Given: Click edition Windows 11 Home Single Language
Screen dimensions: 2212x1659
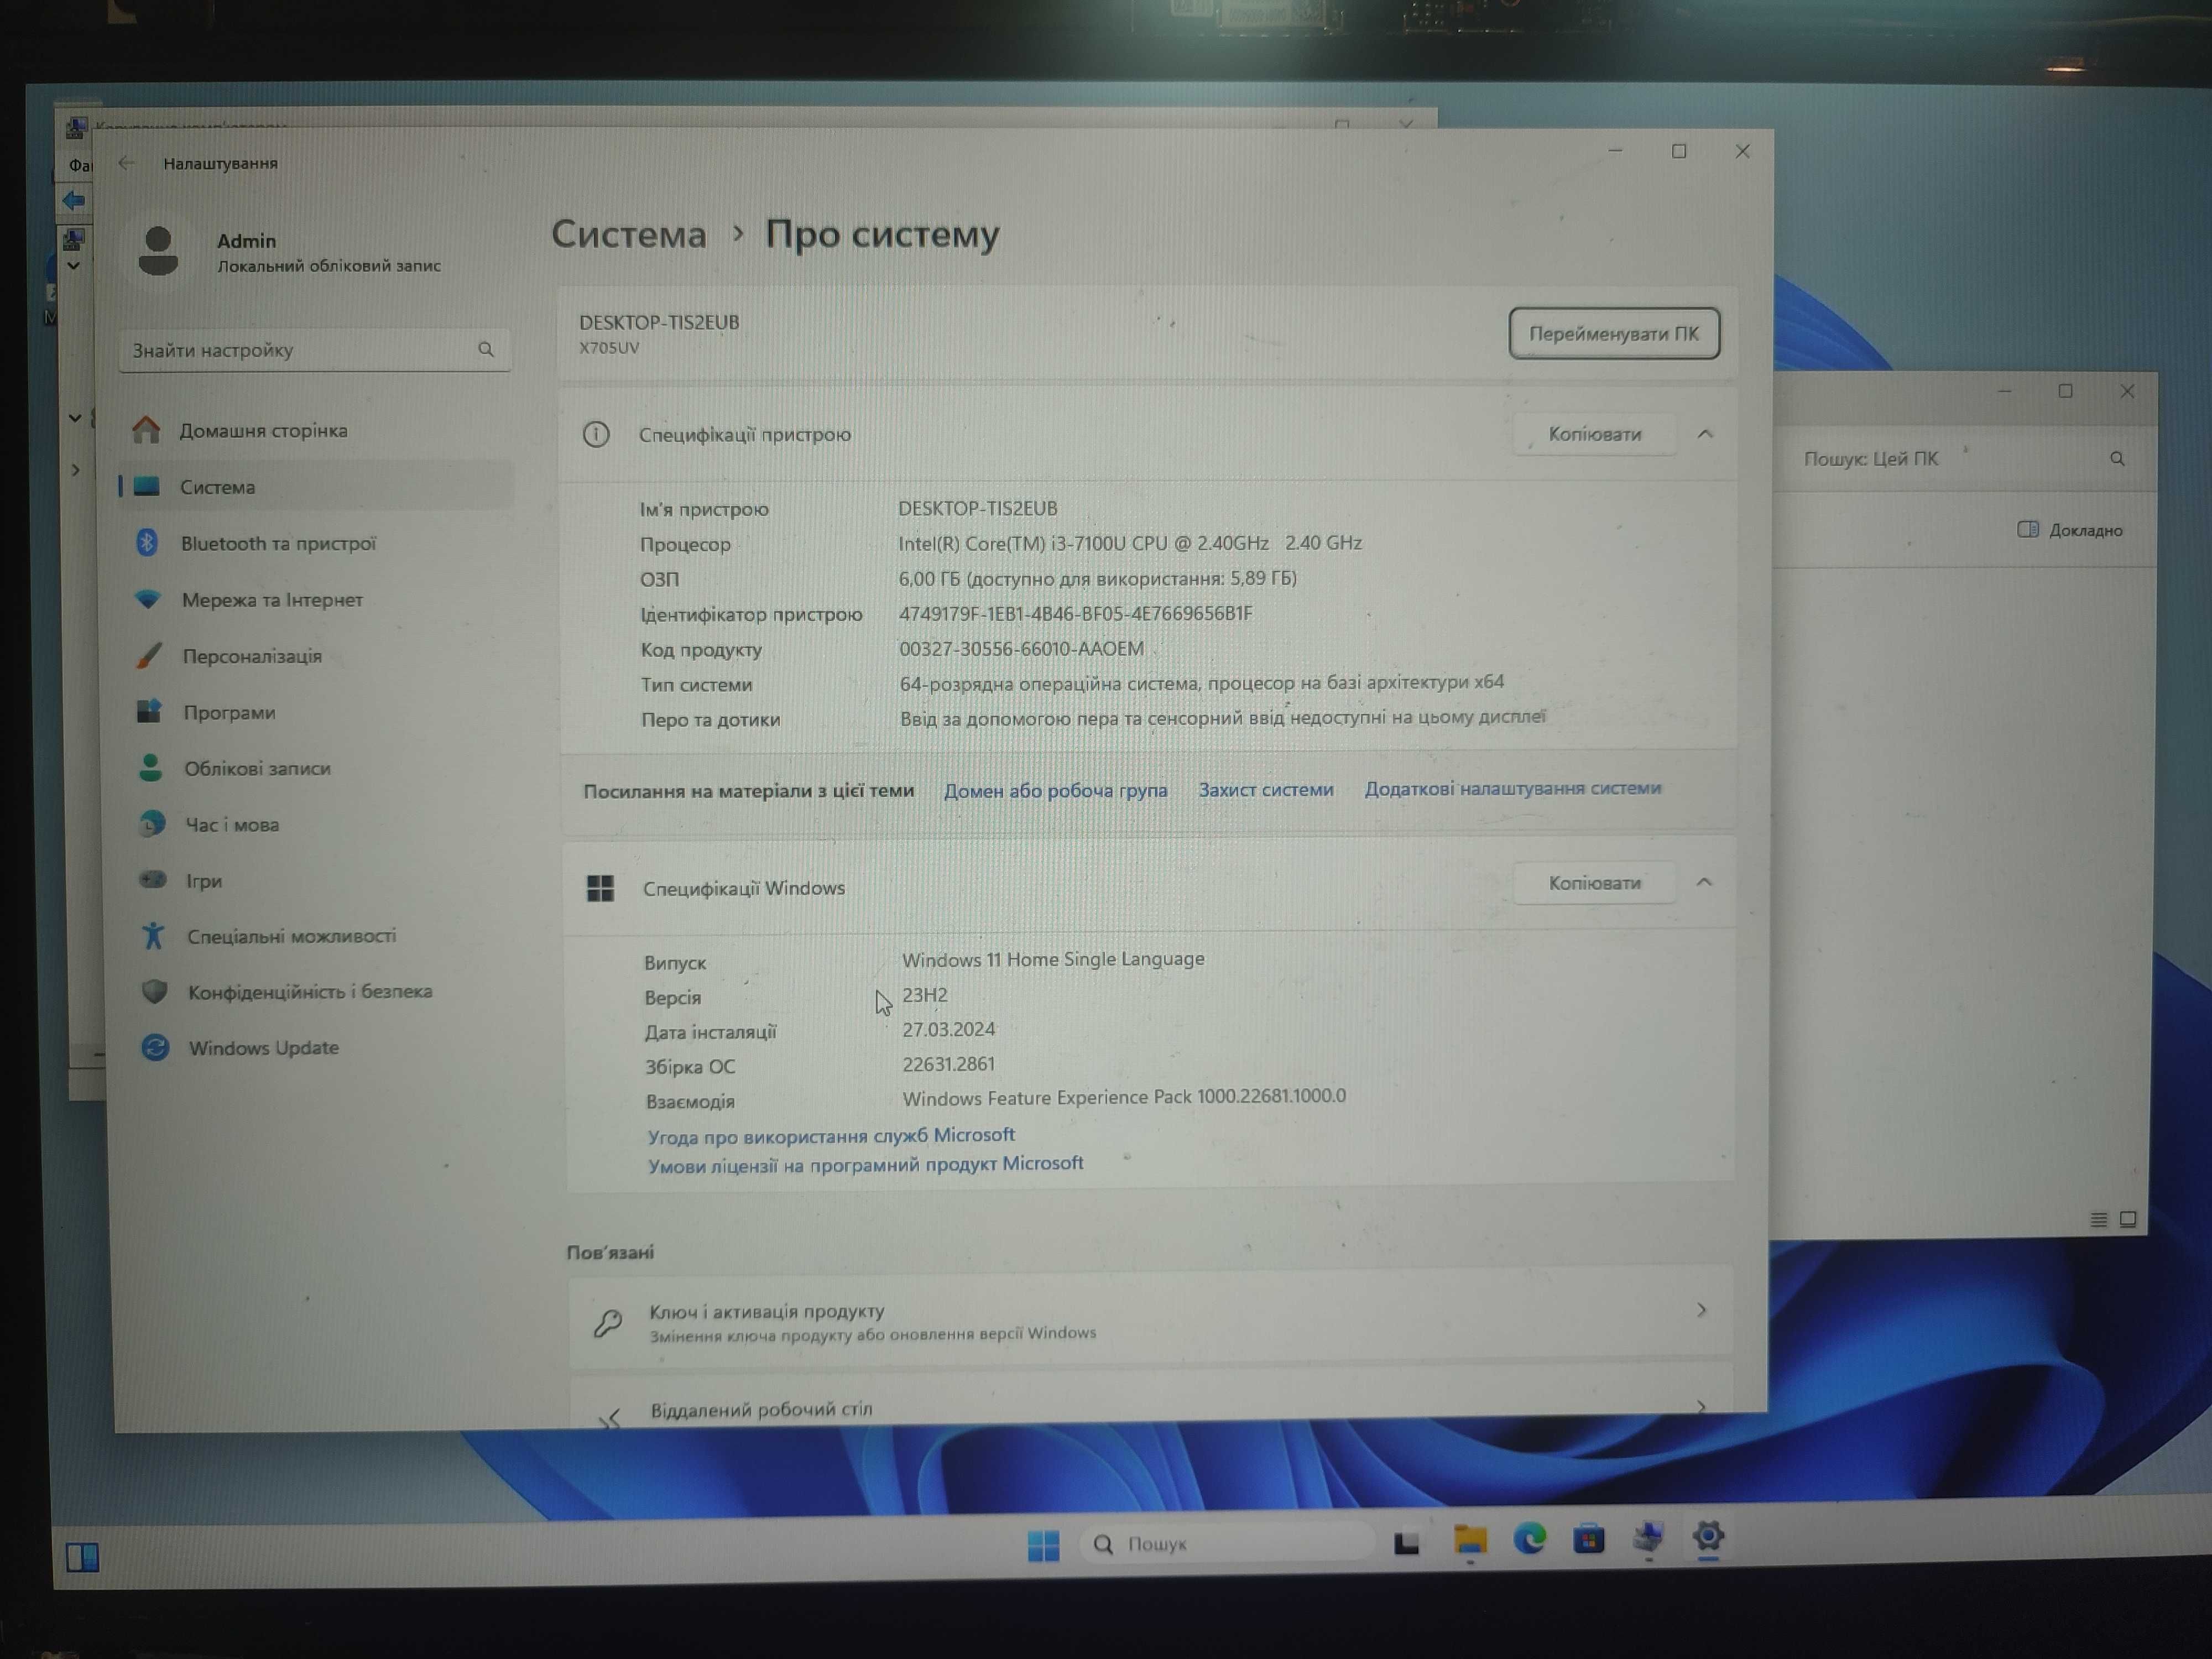Looking at the screenshot, I should pyautogui.click(x=1053, y=959).
